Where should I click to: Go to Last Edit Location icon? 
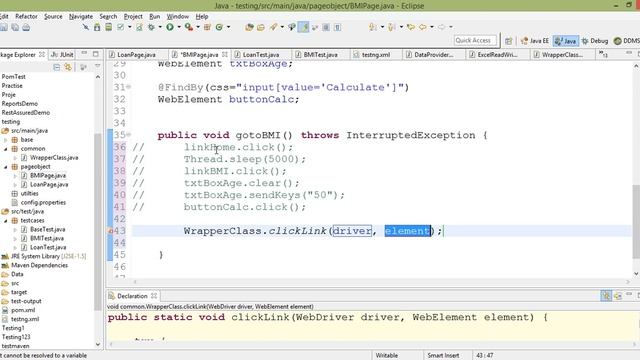411,27
